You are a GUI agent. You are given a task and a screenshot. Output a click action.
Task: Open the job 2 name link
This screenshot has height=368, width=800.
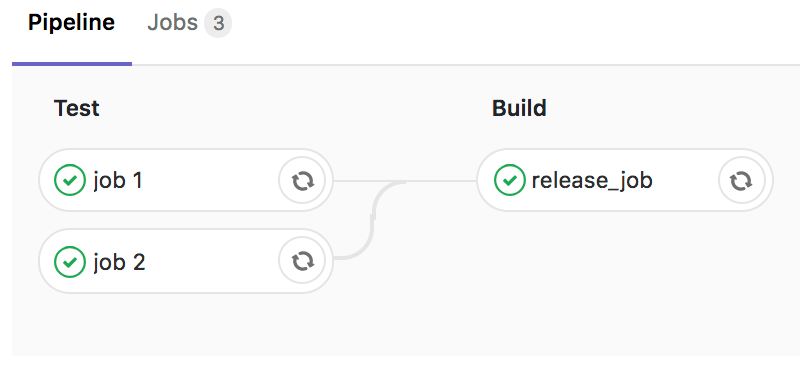(x=119, y=262)
